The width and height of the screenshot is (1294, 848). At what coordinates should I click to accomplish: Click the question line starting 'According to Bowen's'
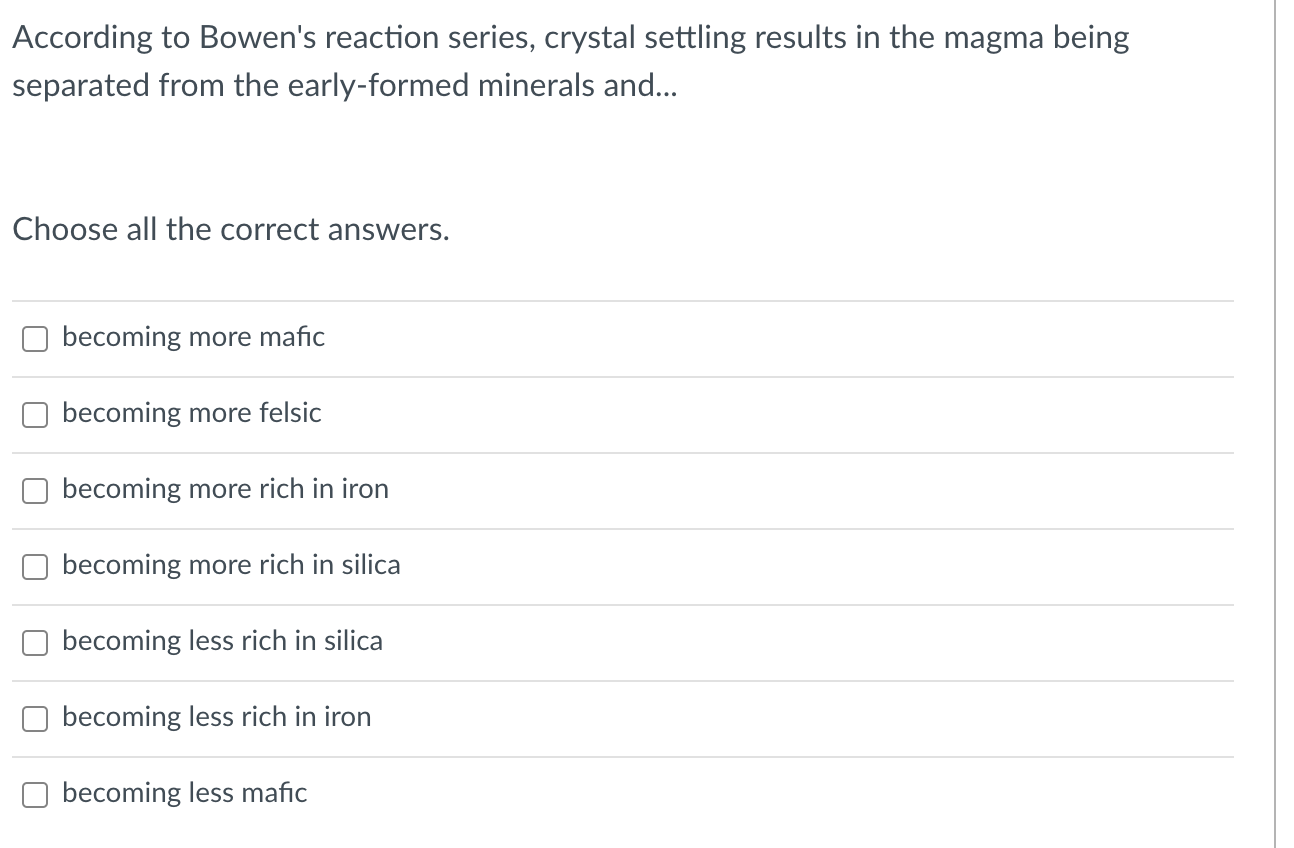click(570, 38)
